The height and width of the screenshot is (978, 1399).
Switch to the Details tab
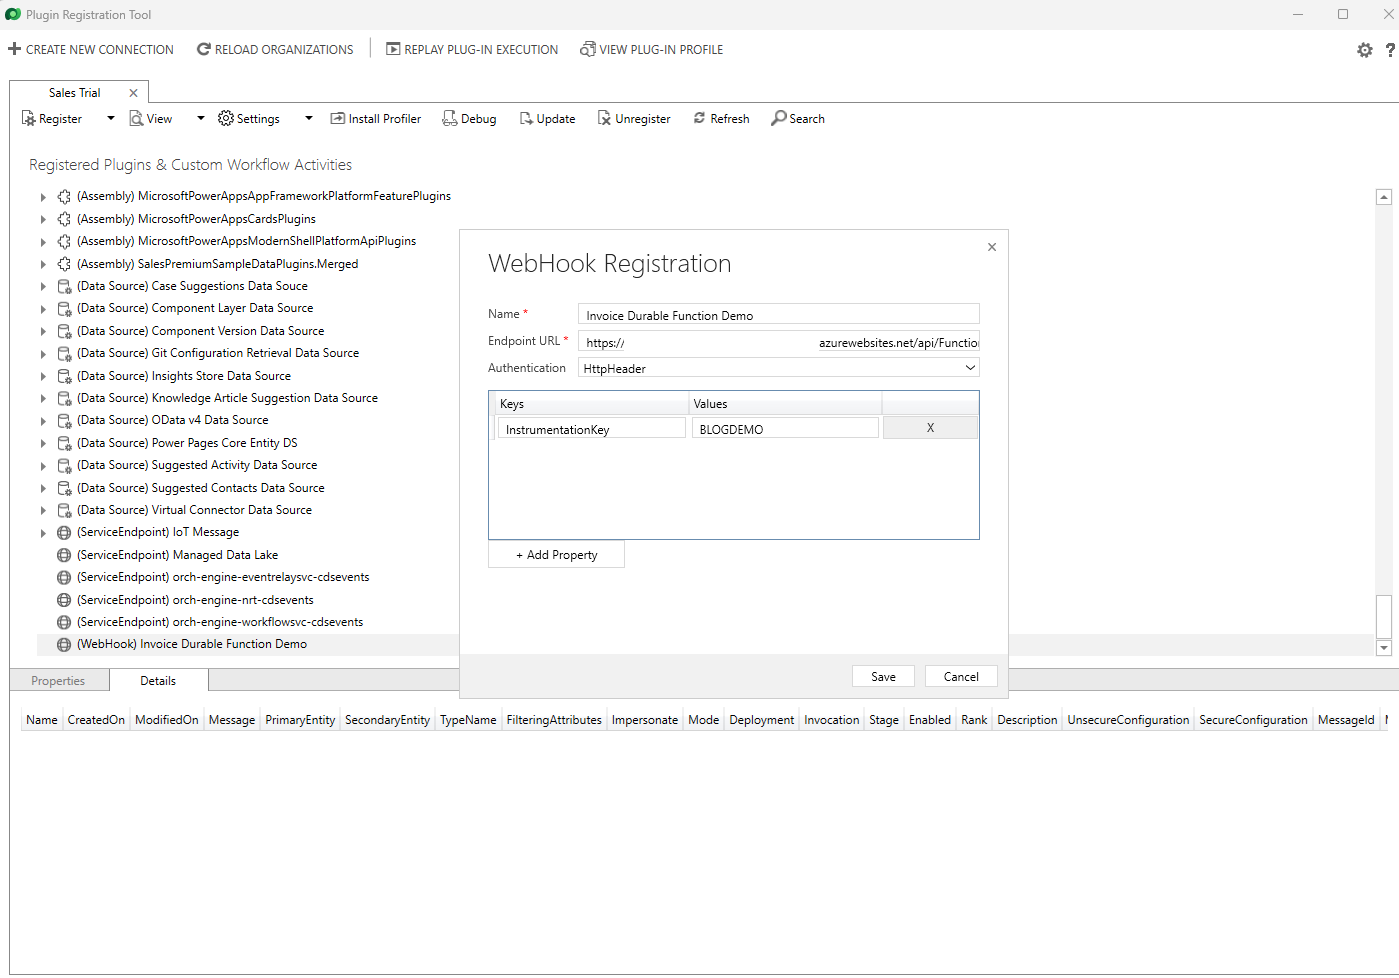point(158,681)
